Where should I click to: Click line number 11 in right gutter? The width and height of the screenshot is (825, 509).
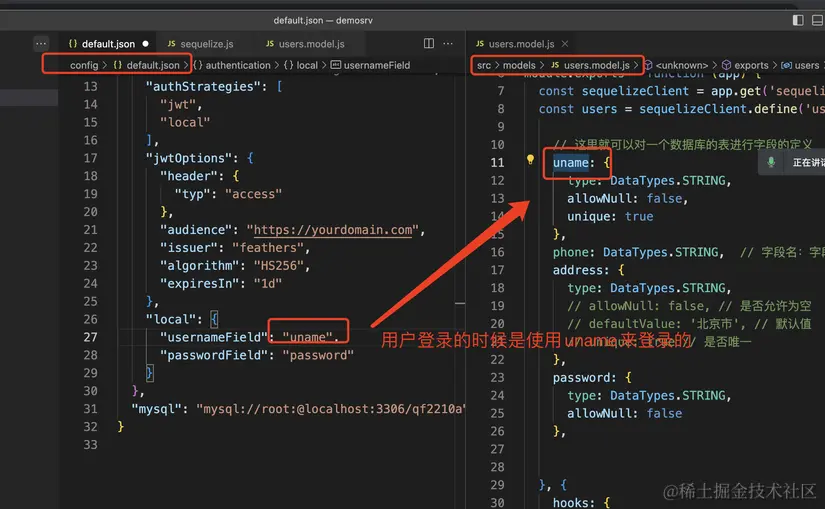(497, 163)
